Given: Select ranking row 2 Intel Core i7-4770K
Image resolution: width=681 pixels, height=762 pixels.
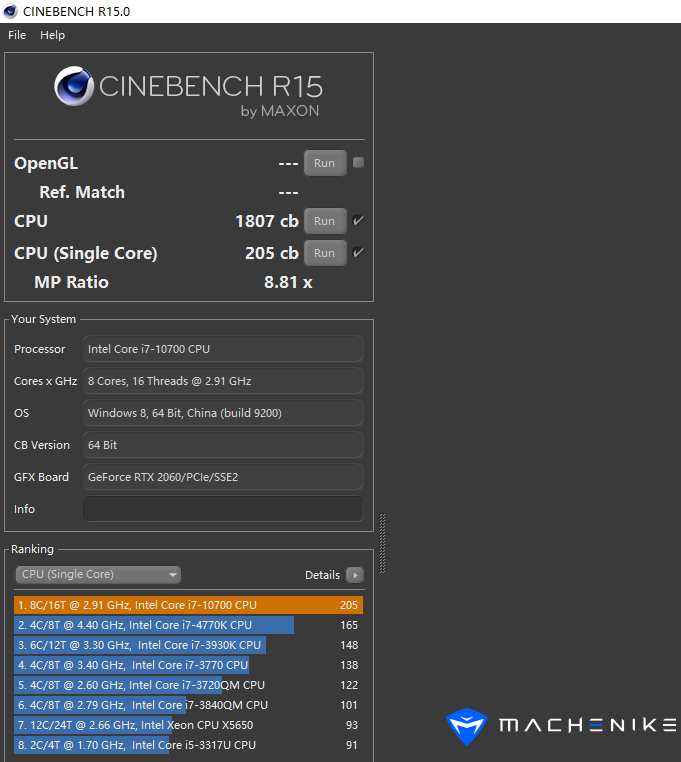Looking at the screenshot, I should [x=188, y=625].
